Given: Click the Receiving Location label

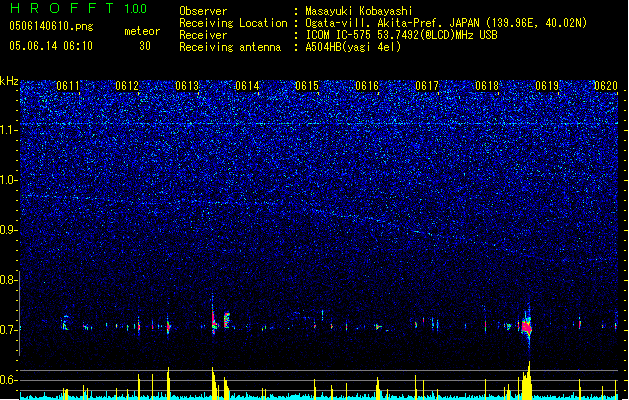Looking at the screenshot, I should (x=233, y=23).
